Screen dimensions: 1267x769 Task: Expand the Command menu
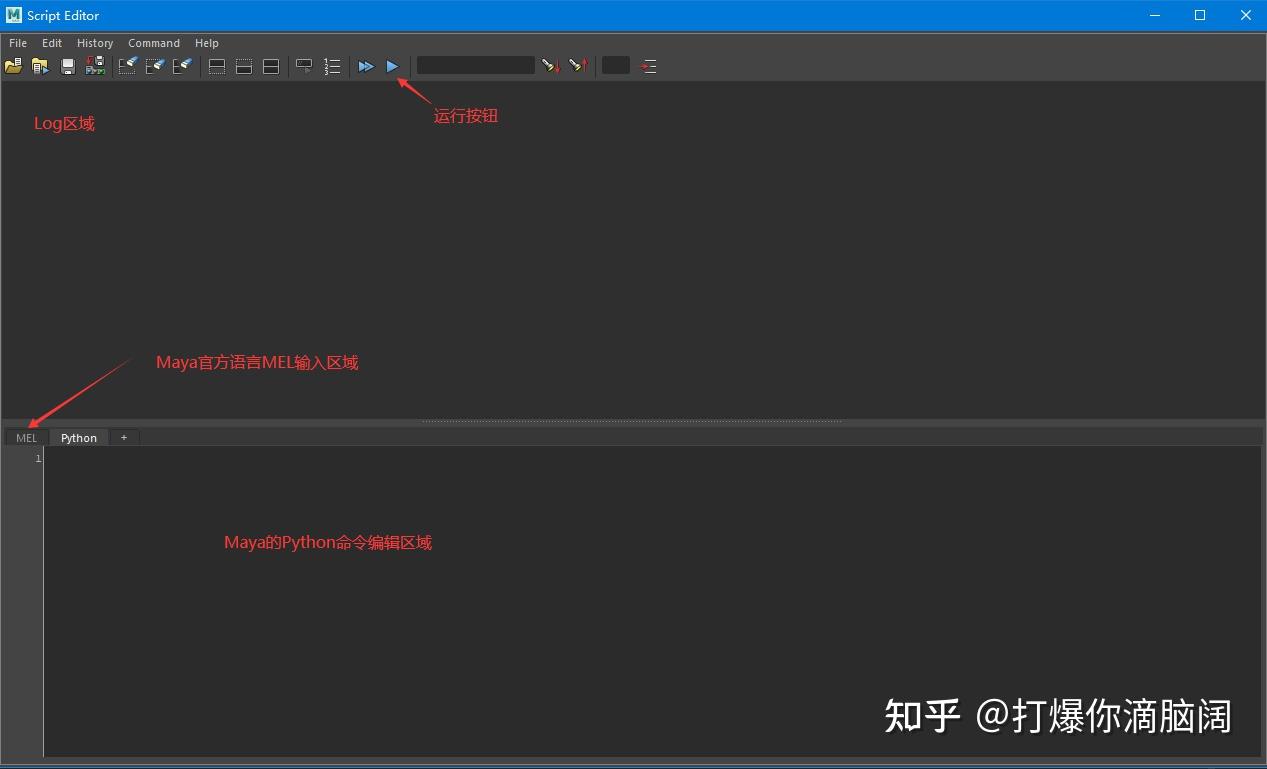153,43
